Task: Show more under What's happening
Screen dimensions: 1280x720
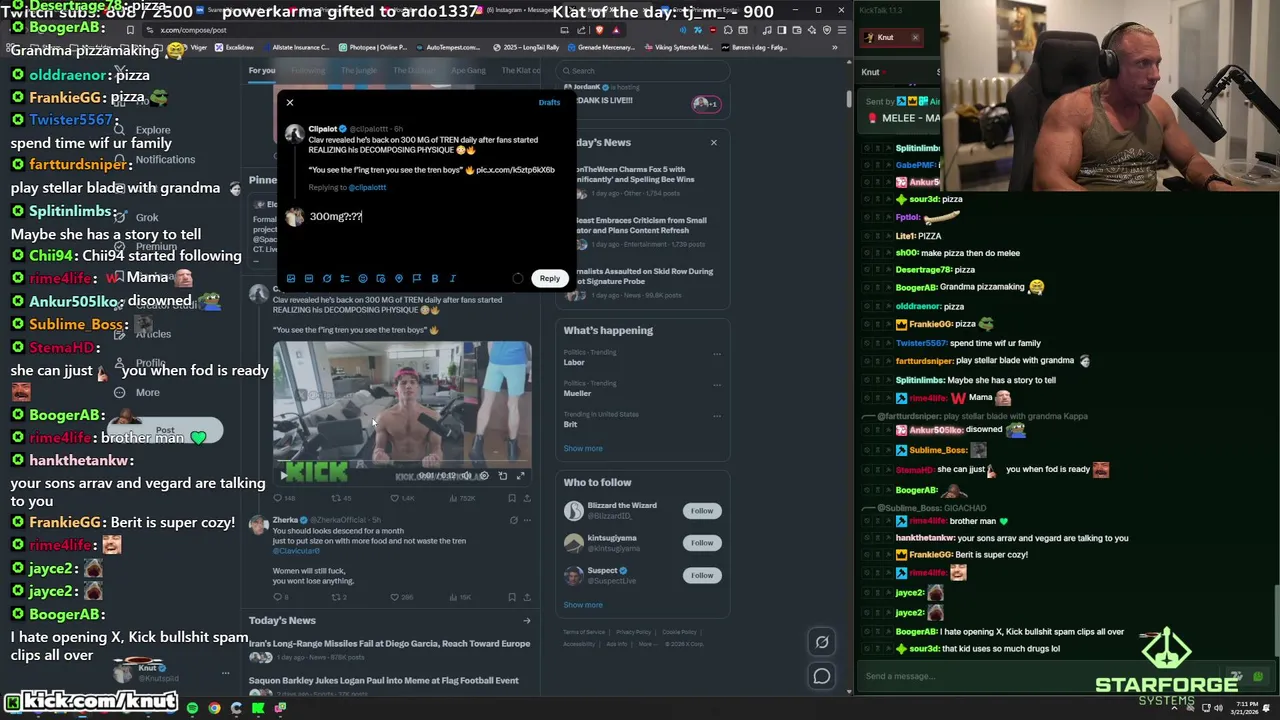Action: coord(583,448)
